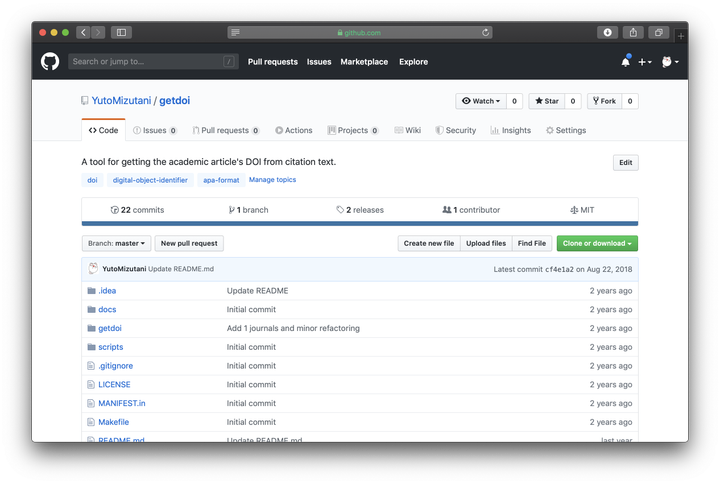The image size is (720, 484).
Task: View the 1 contributor
Action: click(471, 210)
